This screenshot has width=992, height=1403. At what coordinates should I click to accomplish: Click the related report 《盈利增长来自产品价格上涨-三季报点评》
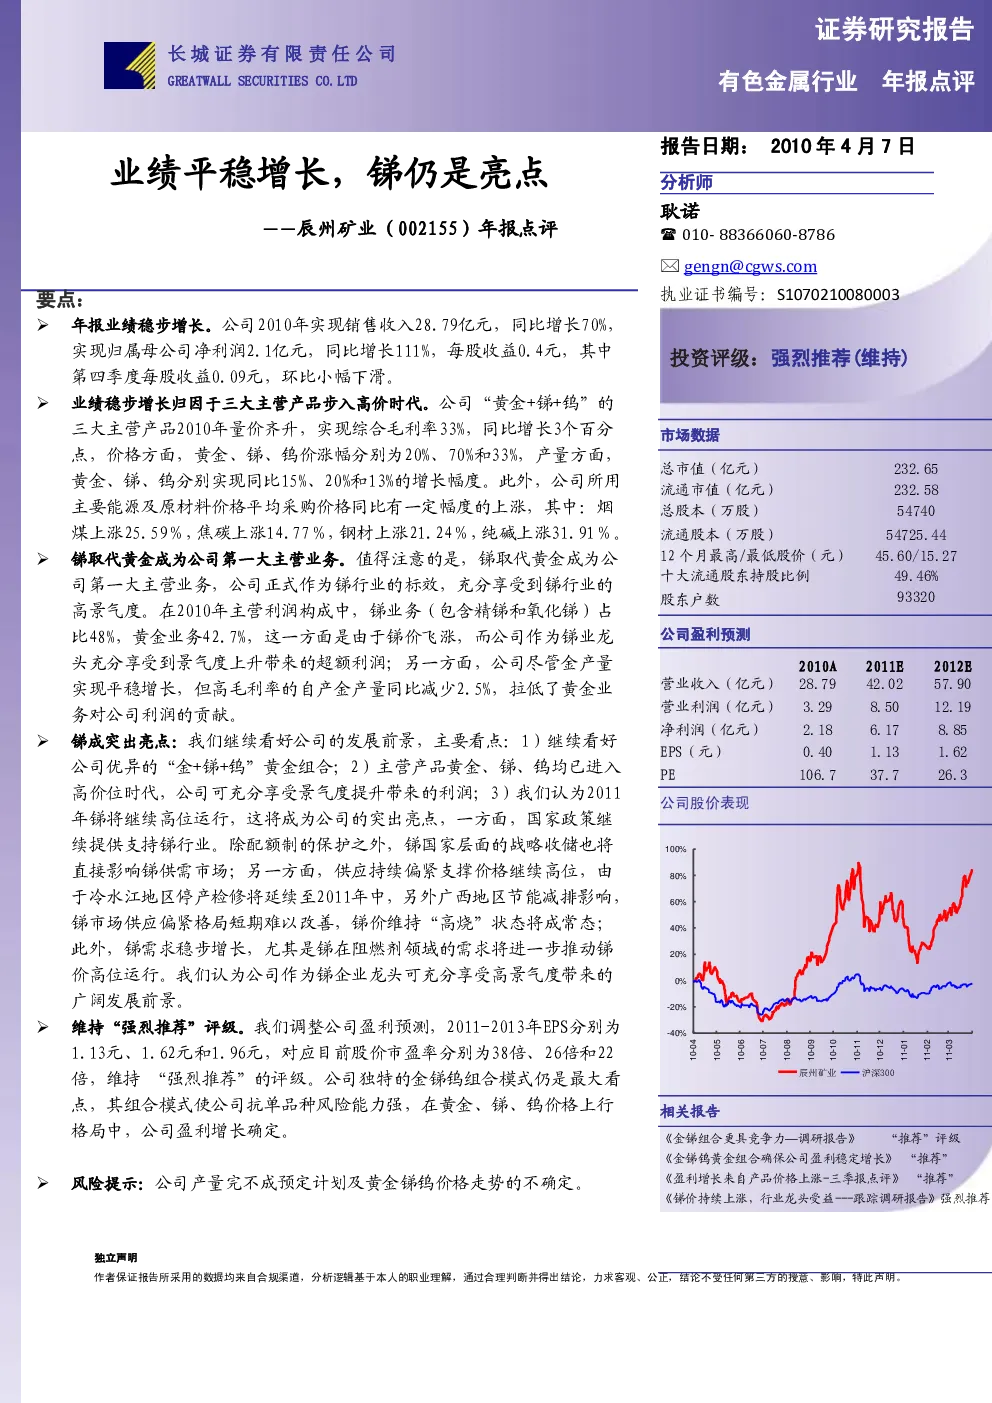782,1178
